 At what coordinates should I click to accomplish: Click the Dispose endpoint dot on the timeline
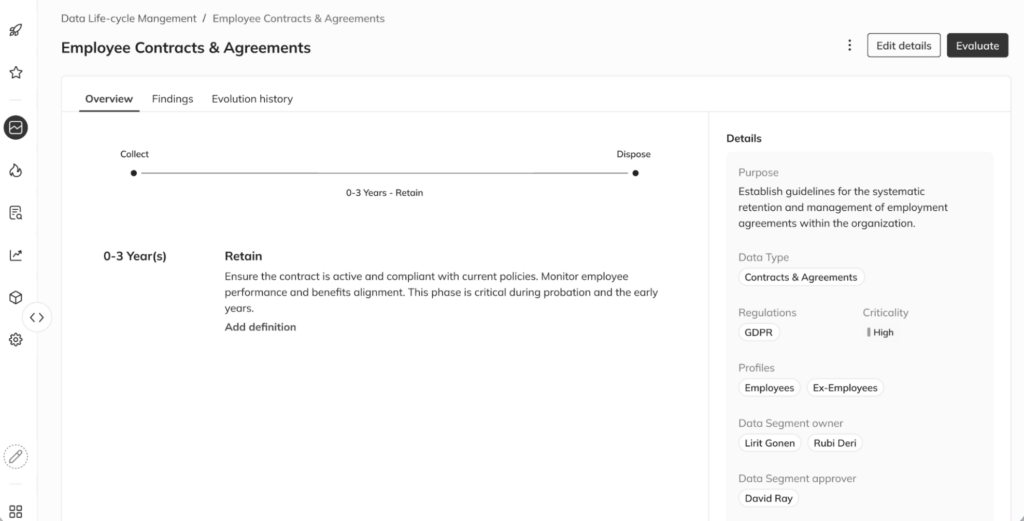(635, 173)
